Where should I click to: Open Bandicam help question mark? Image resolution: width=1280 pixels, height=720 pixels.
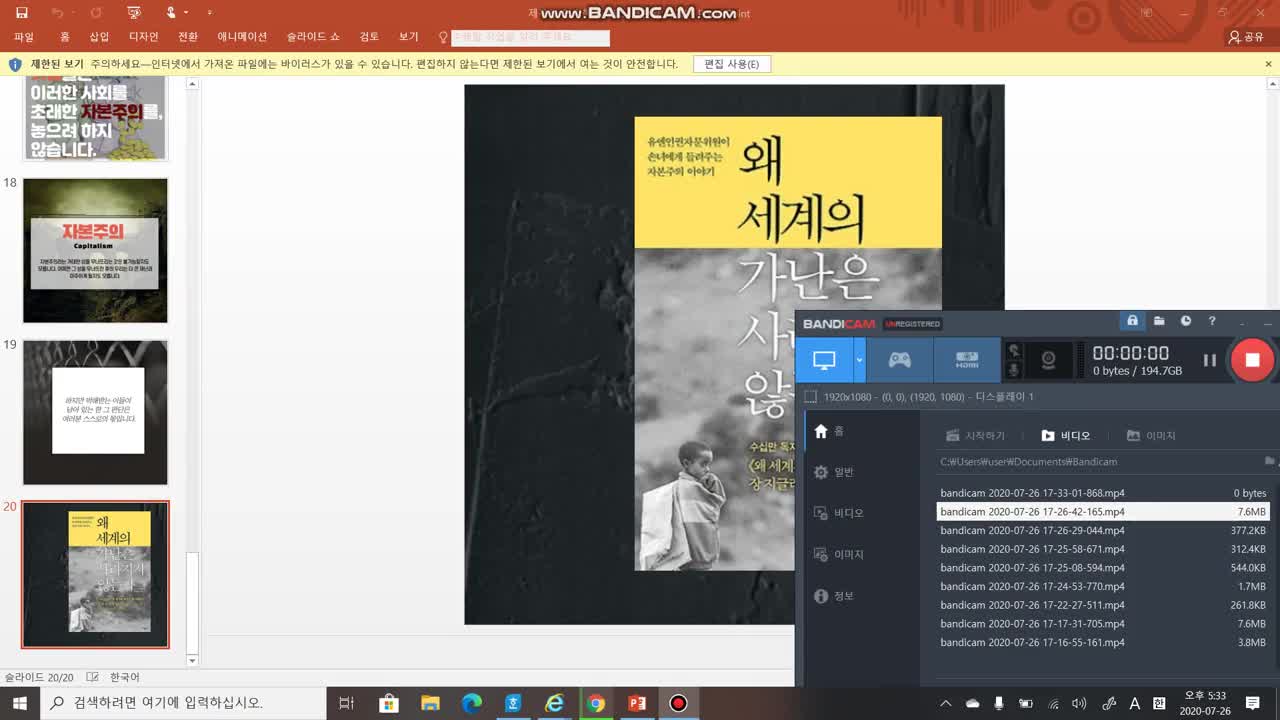1212,321
